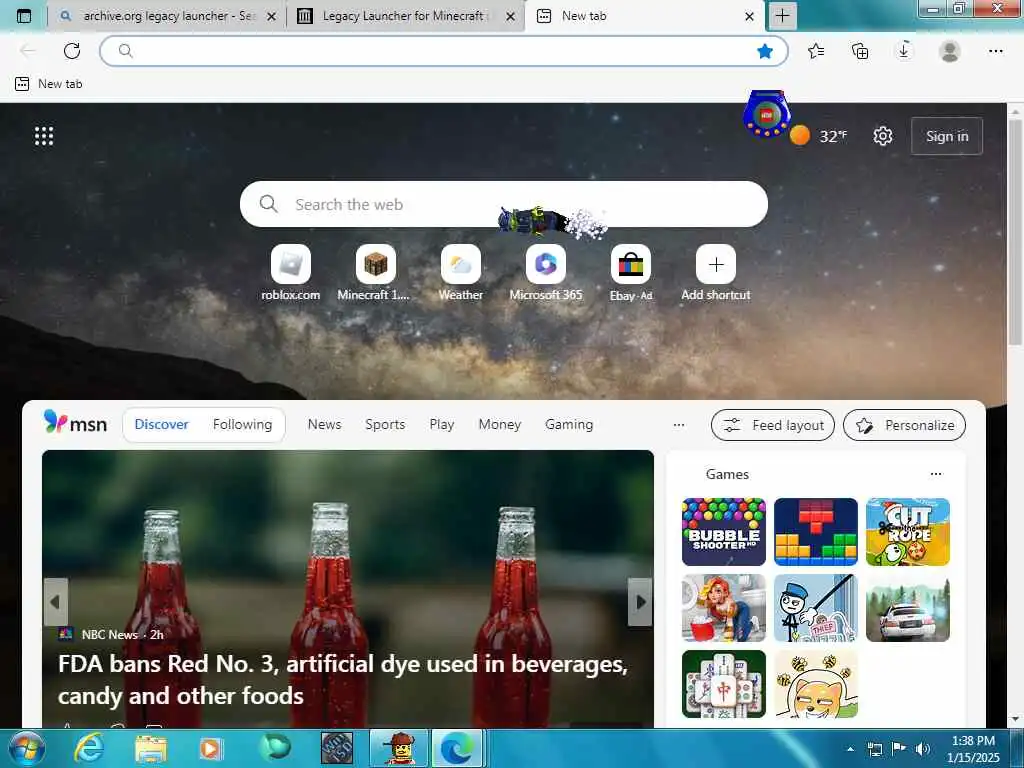Select the Discover feed tab
The width and height of the screenshot is (1024, 768).
point(161,424)
